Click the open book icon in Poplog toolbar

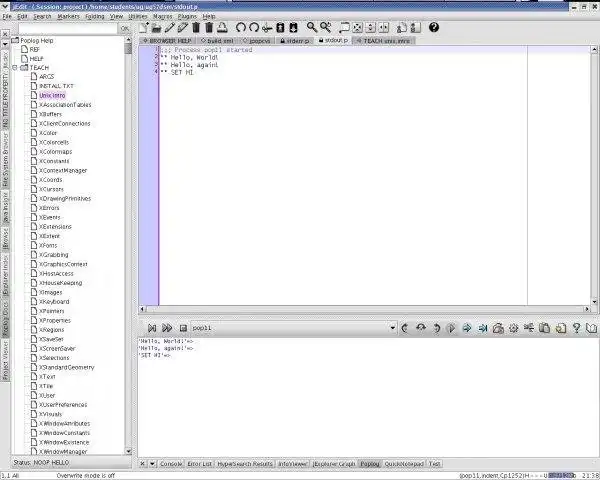pos(592,328)
